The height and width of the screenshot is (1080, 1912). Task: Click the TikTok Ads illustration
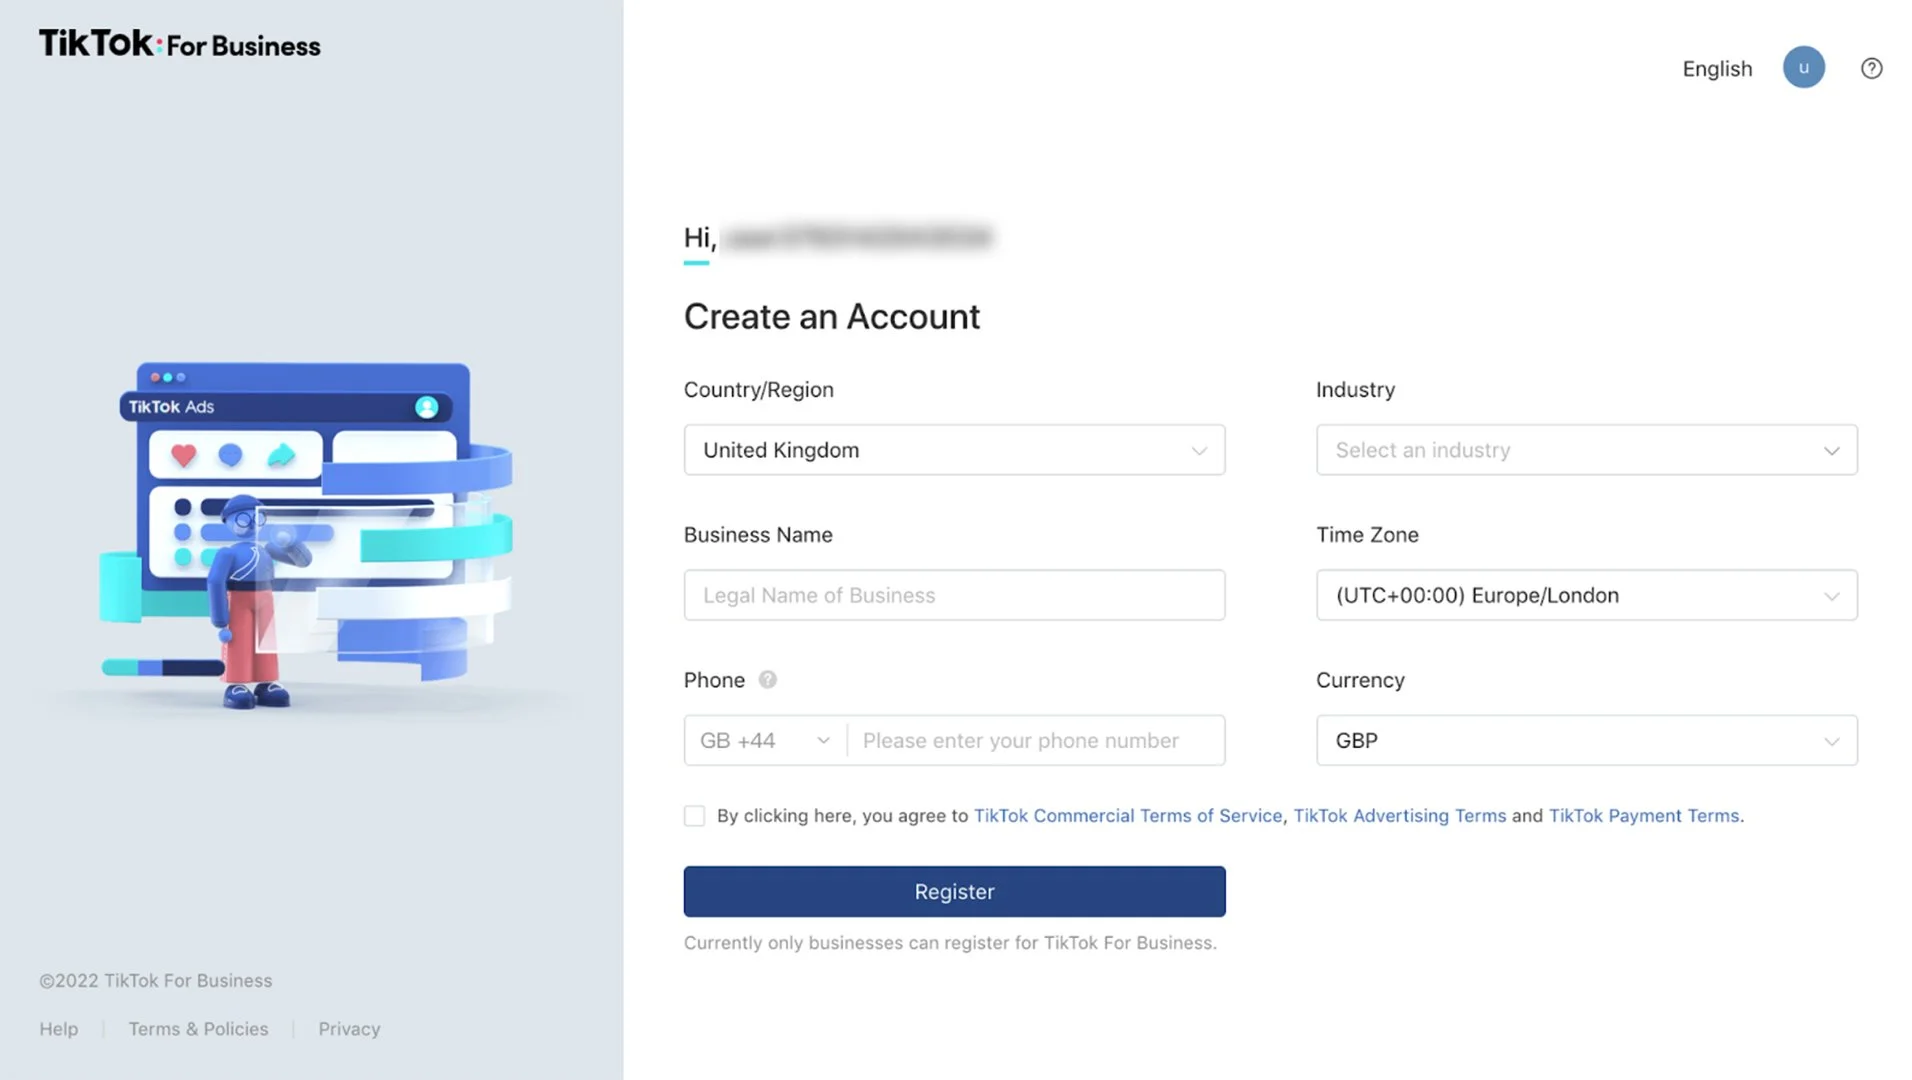306,536
